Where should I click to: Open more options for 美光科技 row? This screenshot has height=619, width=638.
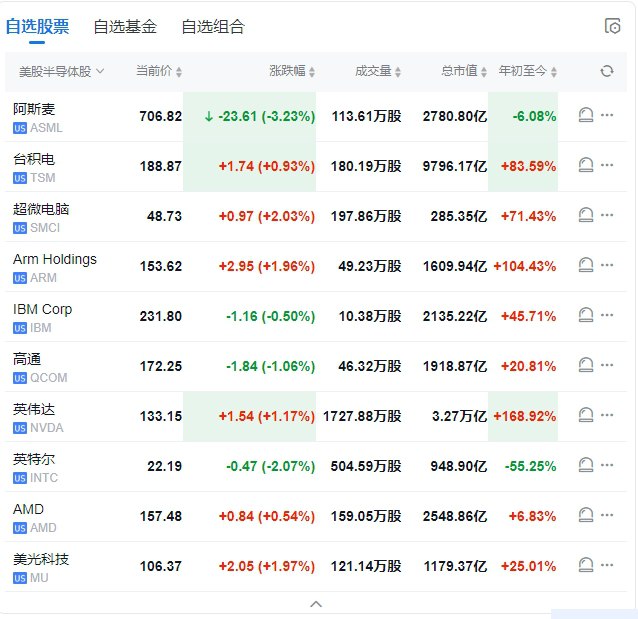point(607,565)
